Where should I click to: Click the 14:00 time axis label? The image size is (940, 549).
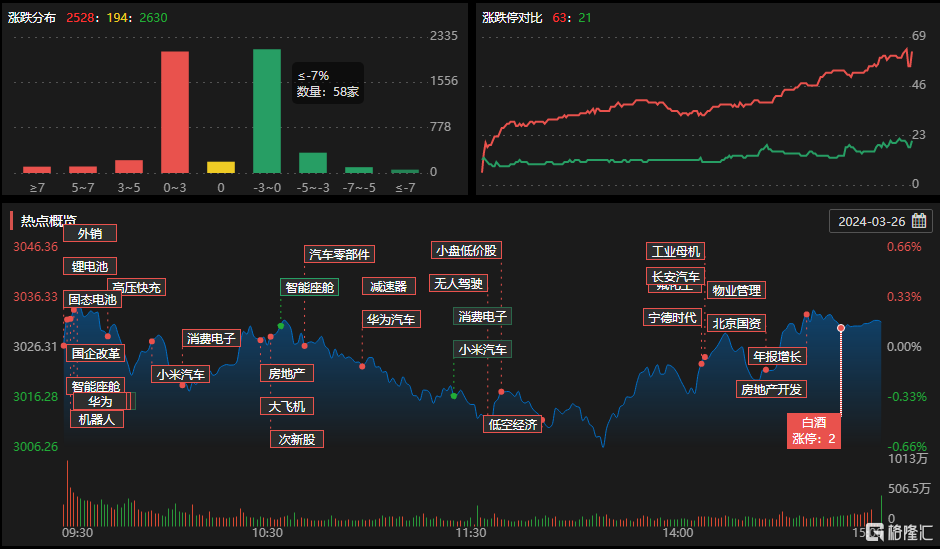pos(678,532)
